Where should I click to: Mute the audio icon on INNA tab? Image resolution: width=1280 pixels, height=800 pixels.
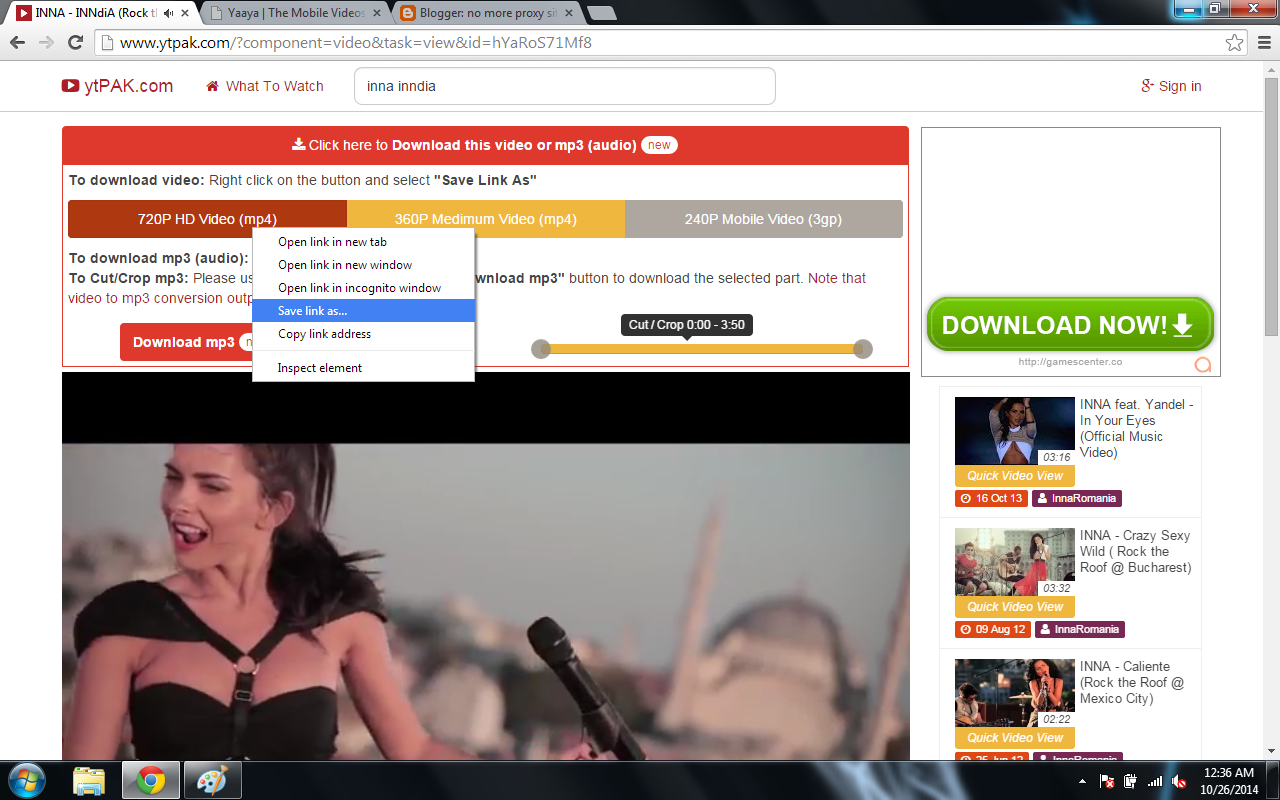coord(168,13)
